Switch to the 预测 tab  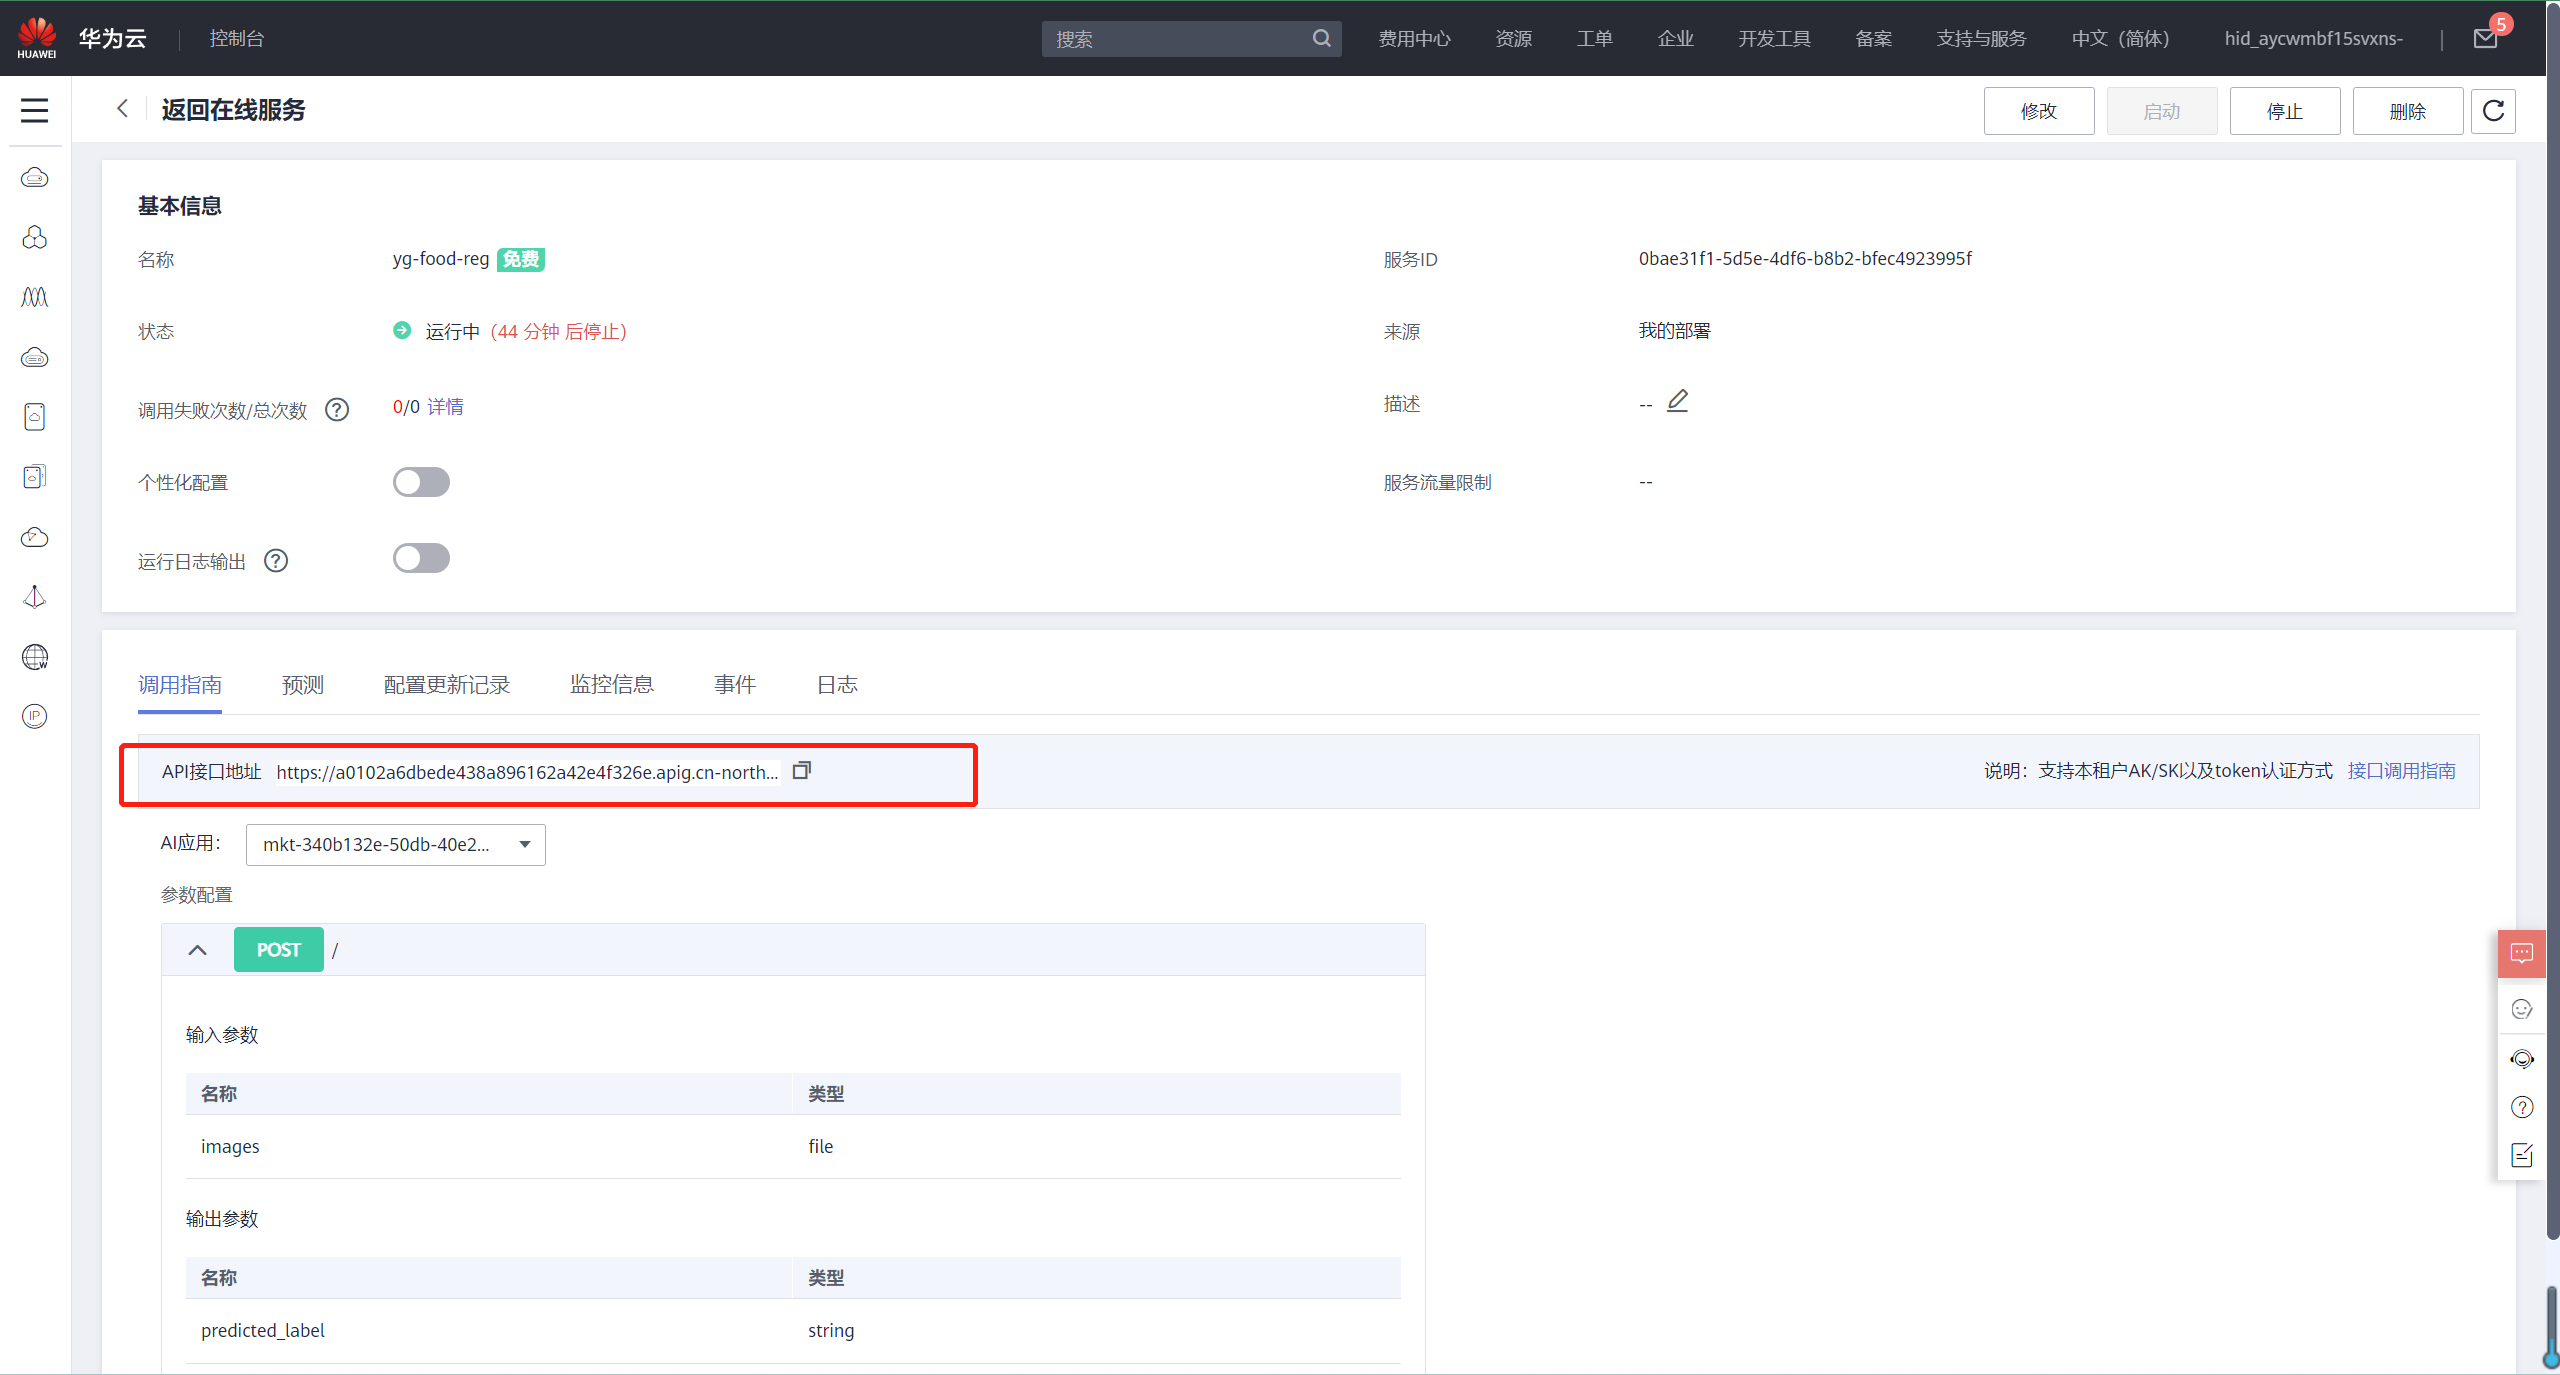tap(303, 685)
